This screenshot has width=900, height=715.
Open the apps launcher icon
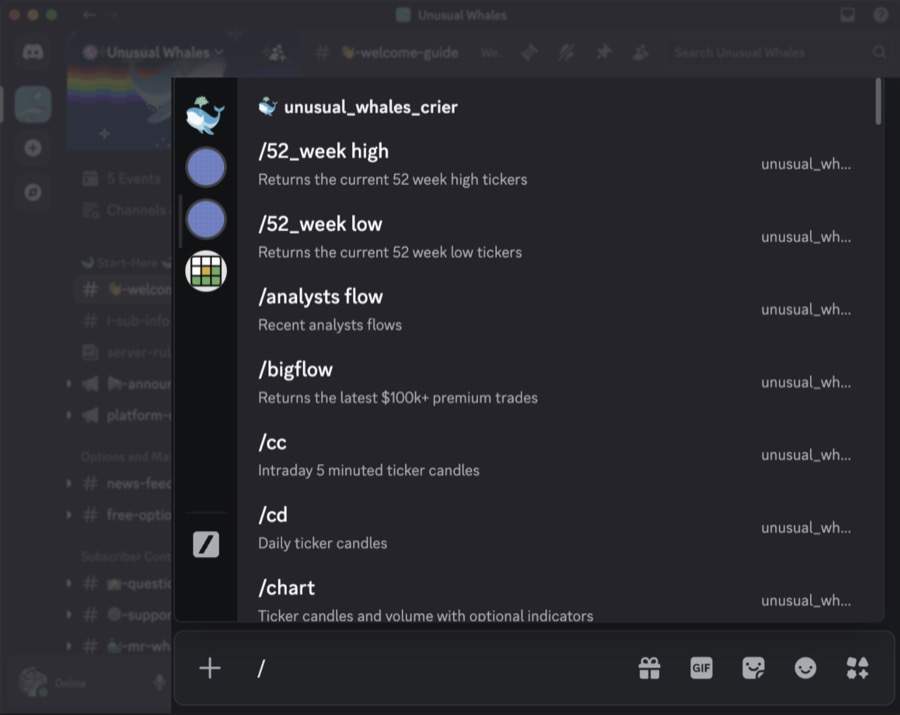[x=858, y=668]
